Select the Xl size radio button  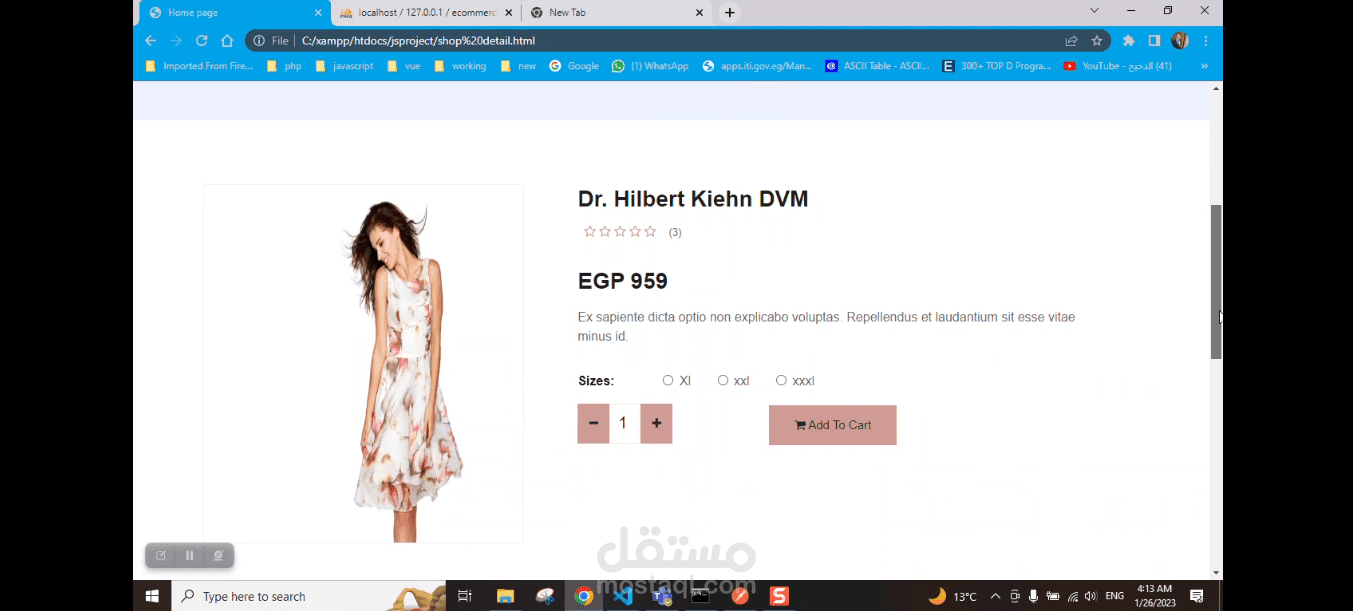click(668, 380)
